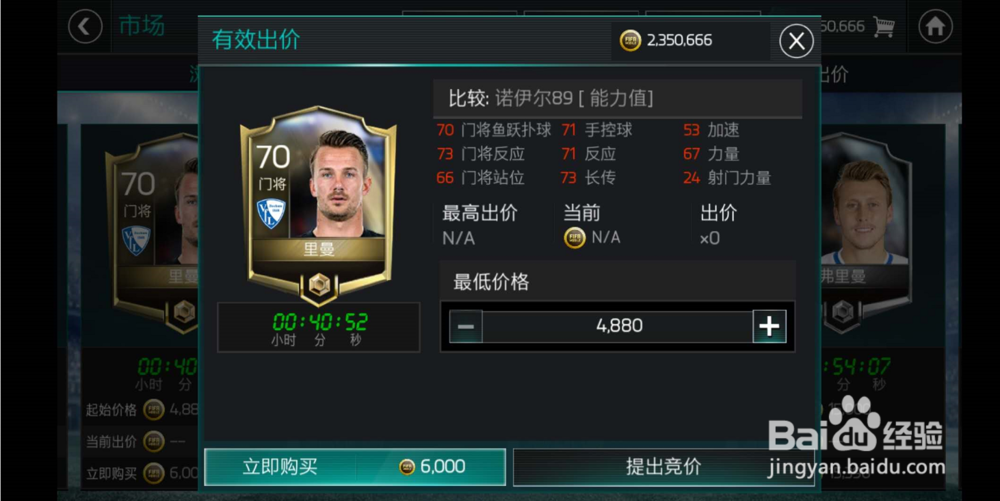
Task: Open the 比较 comparison header
Action: (x=617, y=98)
